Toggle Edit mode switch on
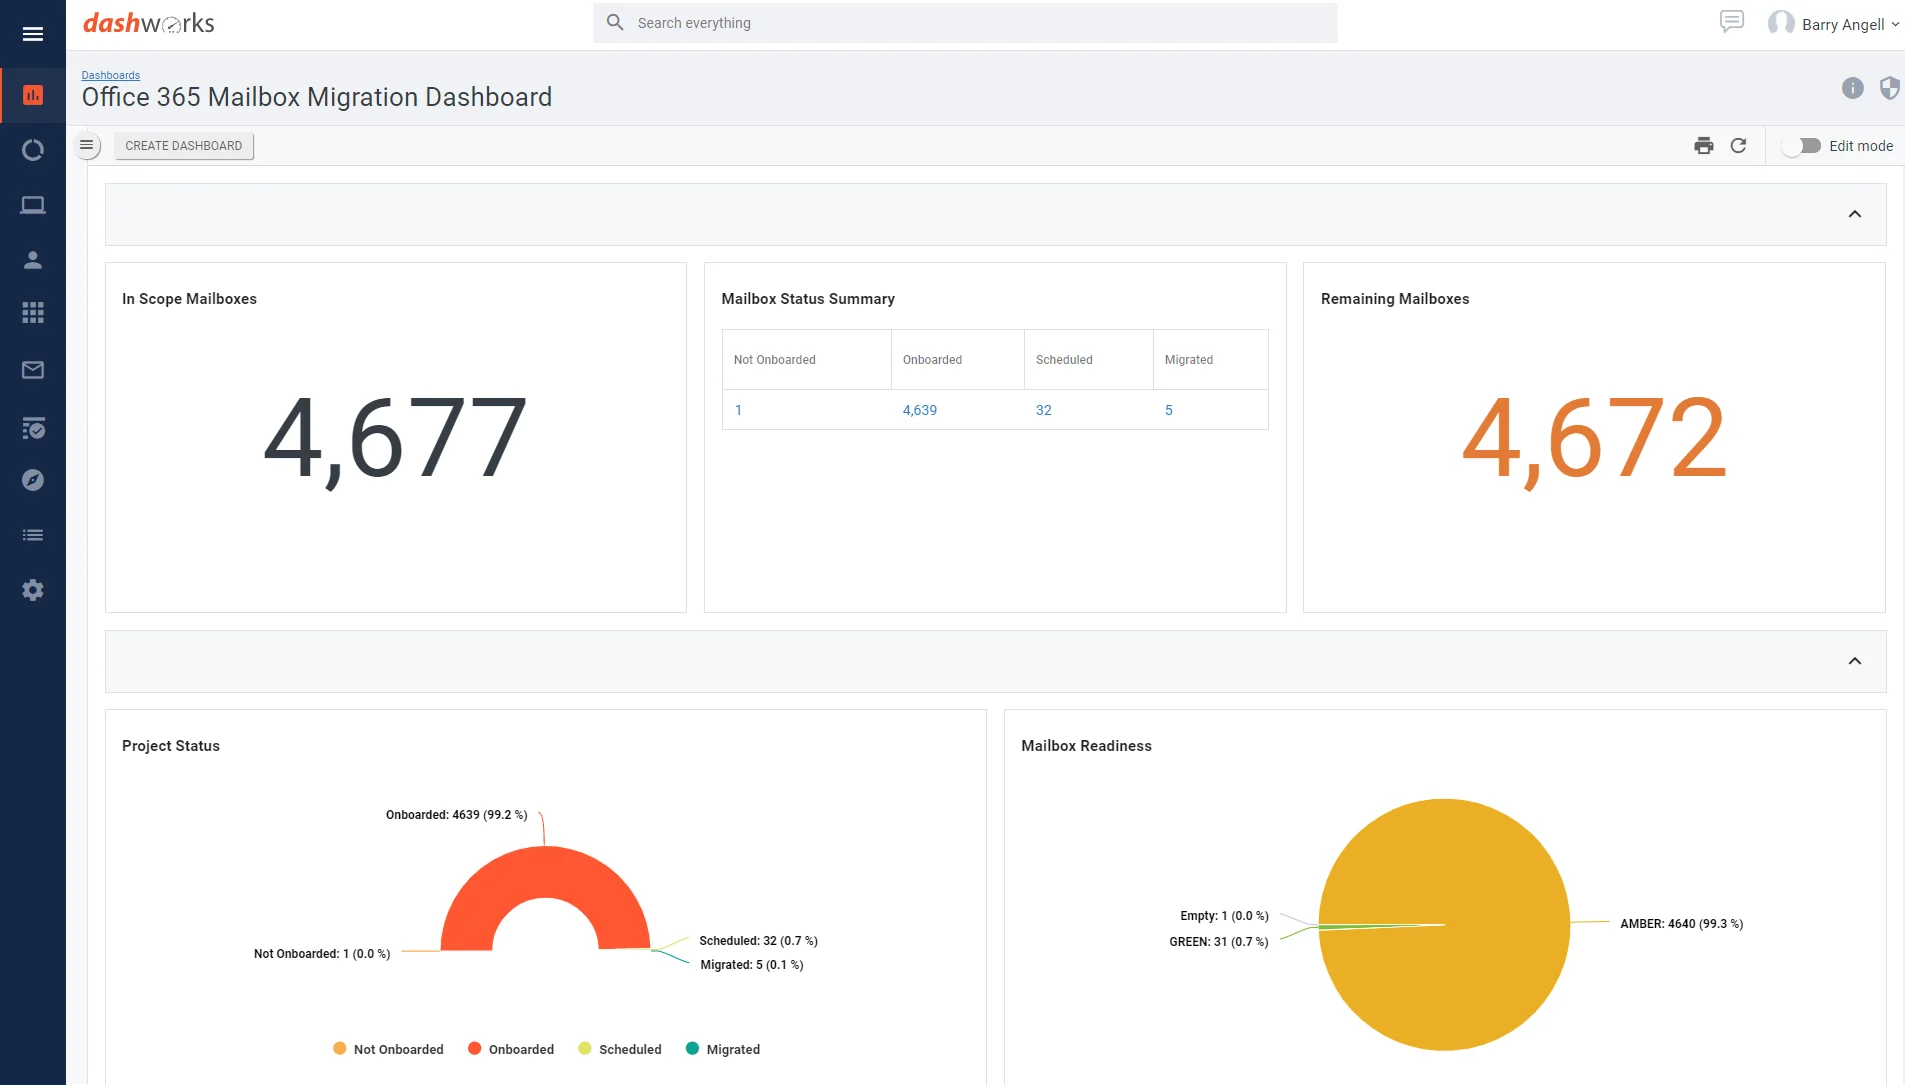The width and height of the screenshot is (1905, 1085). pyautogui.click(x=1803, y=146)
